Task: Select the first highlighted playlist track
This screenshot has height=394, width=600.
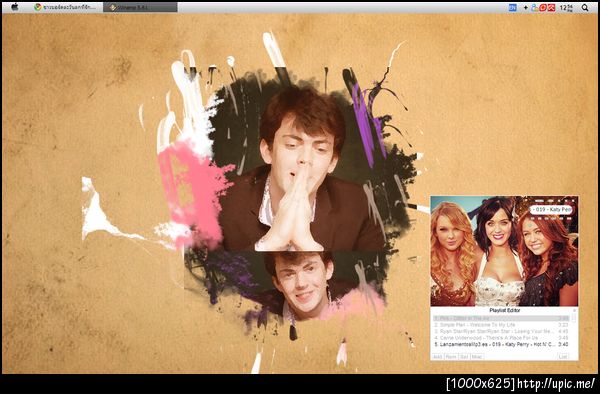Action: click(501, 318)
